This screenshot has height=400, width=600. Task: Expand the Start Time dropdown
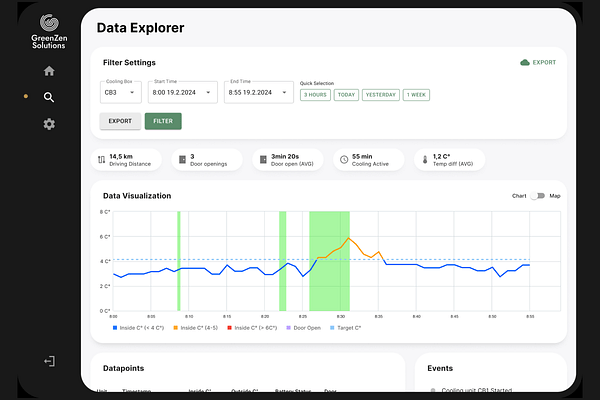point(181,93)
